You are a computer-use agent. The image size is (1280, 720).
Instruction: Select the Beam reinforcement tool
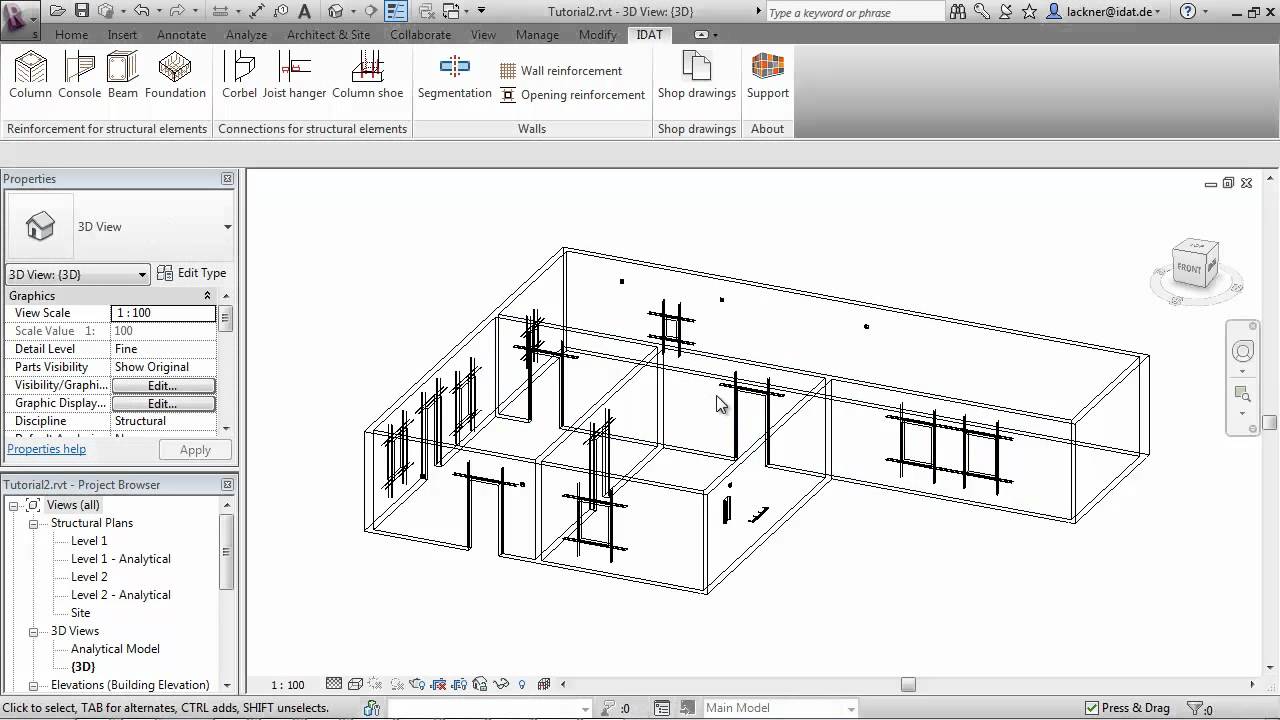coord(123,76)
